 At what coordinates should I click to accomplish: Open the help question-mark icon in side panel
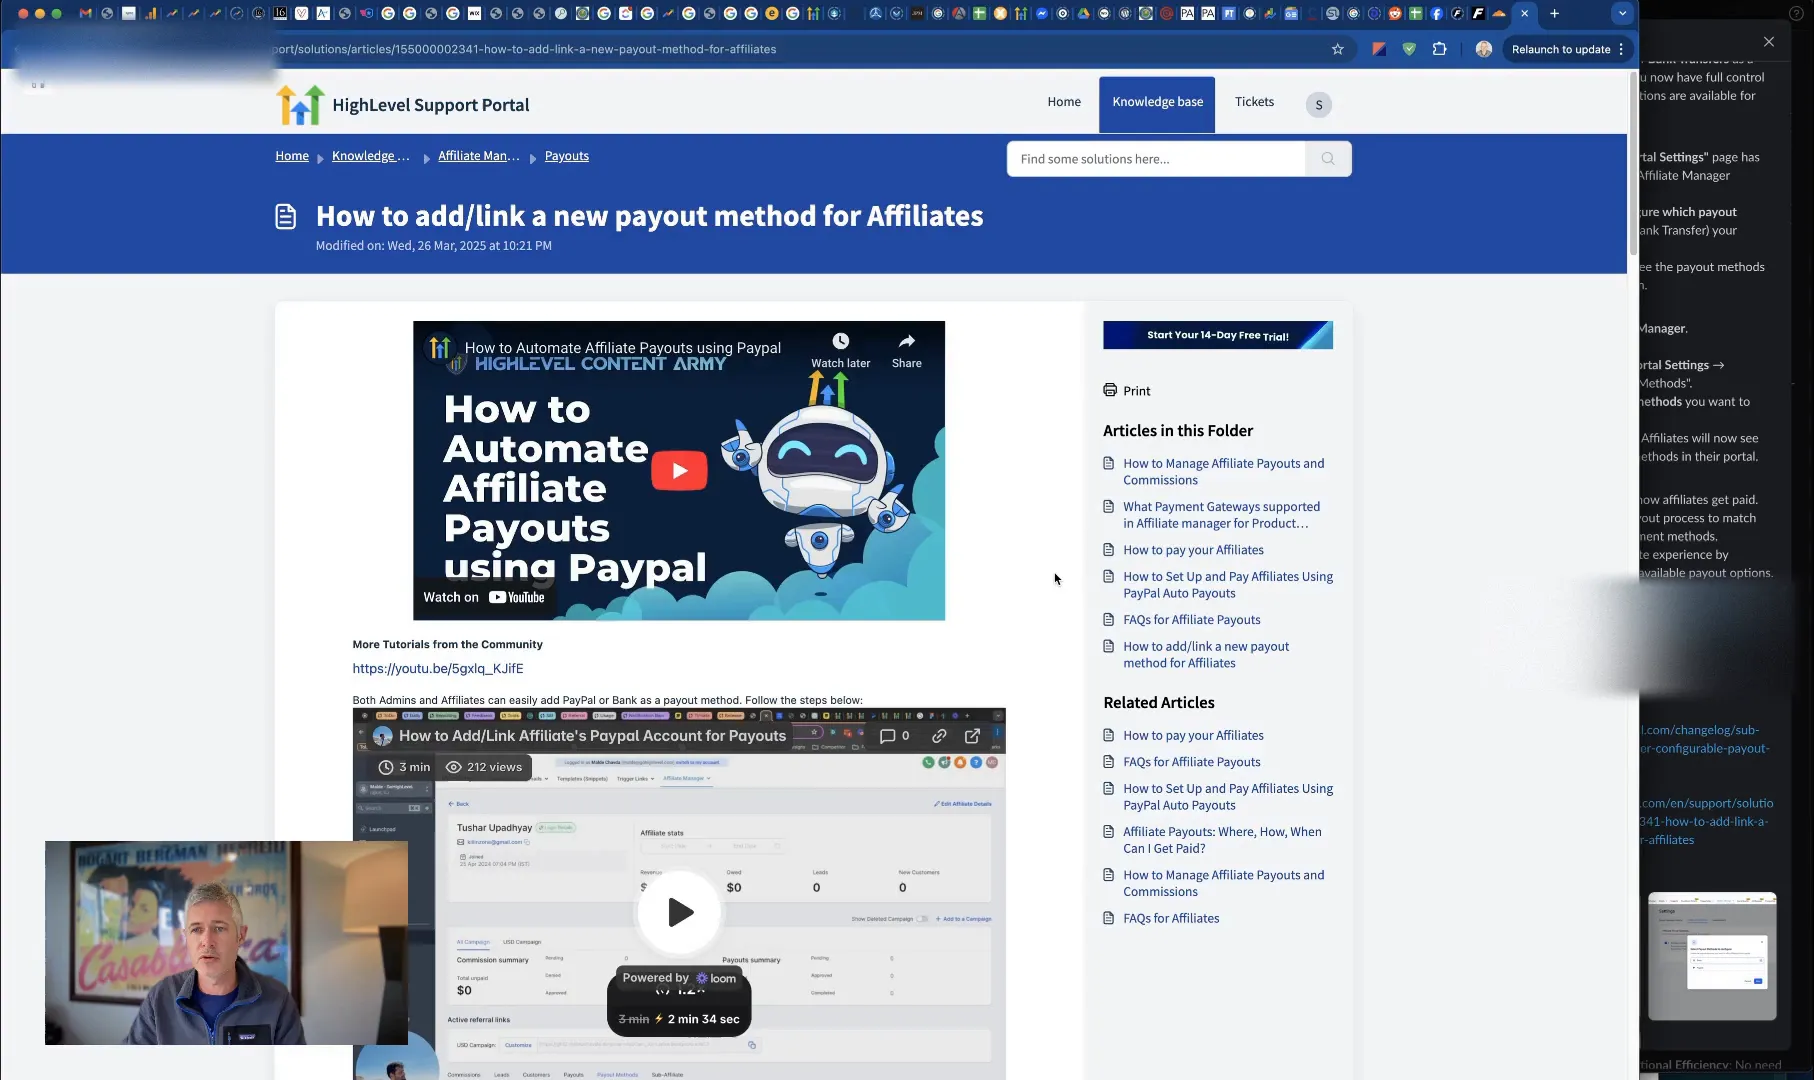[1795, 14]
